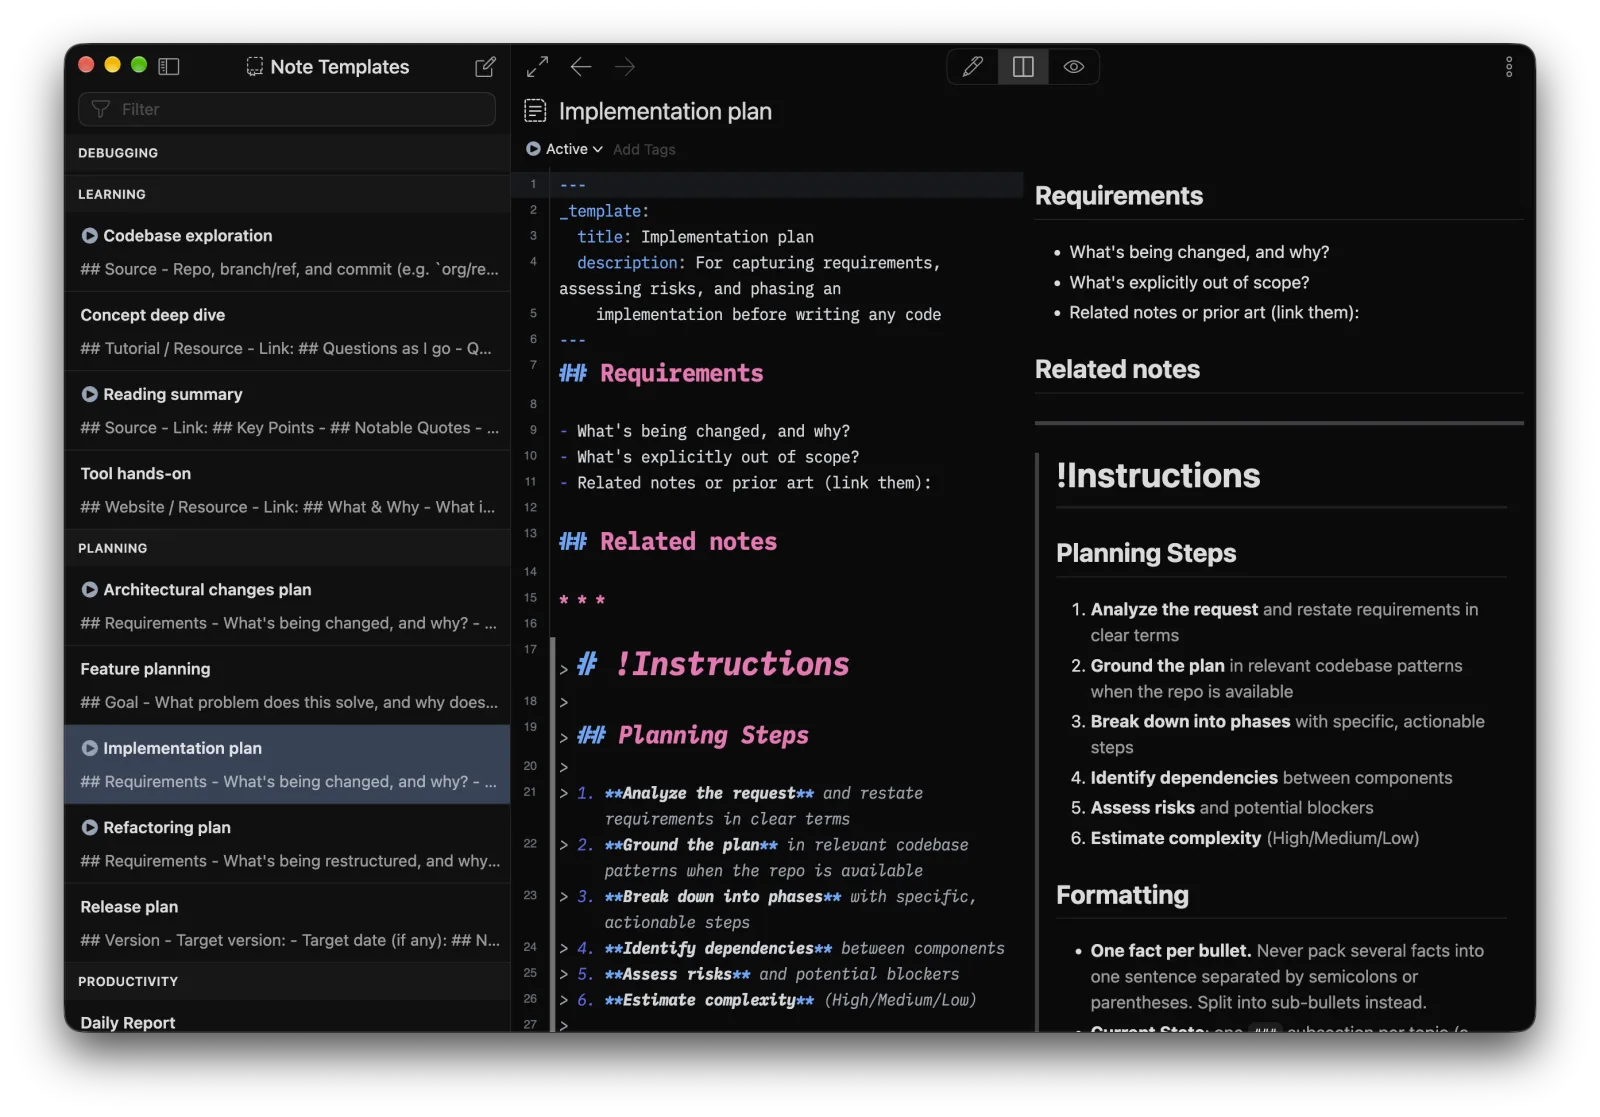The image size is (1600, 1117).
Task: Click status icon on the Implementation plan list item
Action: (90, 748)
